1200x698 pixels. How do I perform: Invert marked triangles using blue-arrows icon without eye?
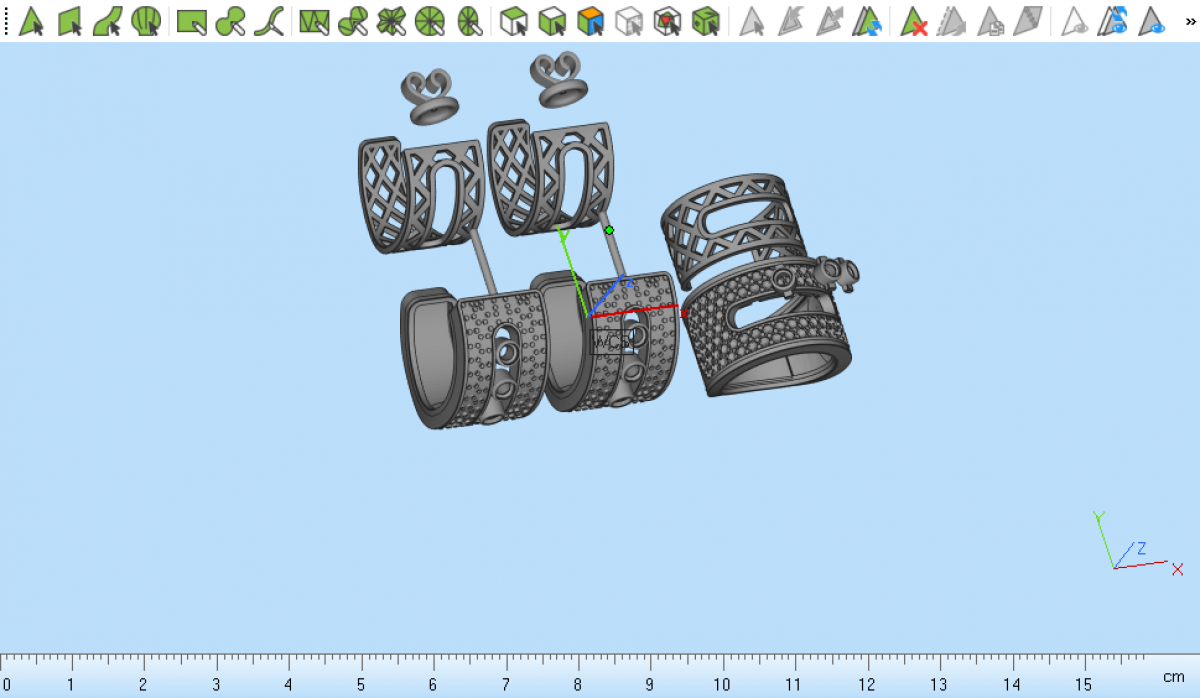pyautogui.click(x=867, y=20)
